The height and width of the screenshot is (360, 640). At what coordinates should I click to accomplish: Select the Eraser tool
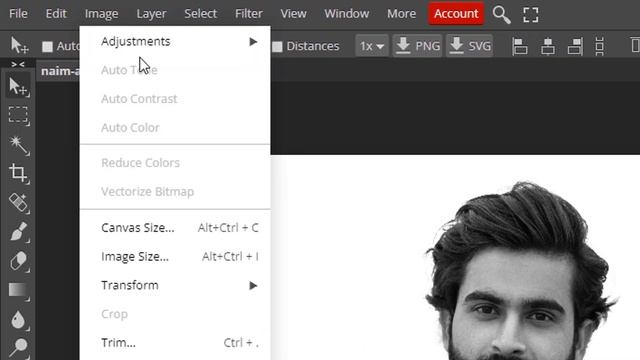tap(18, 261)
